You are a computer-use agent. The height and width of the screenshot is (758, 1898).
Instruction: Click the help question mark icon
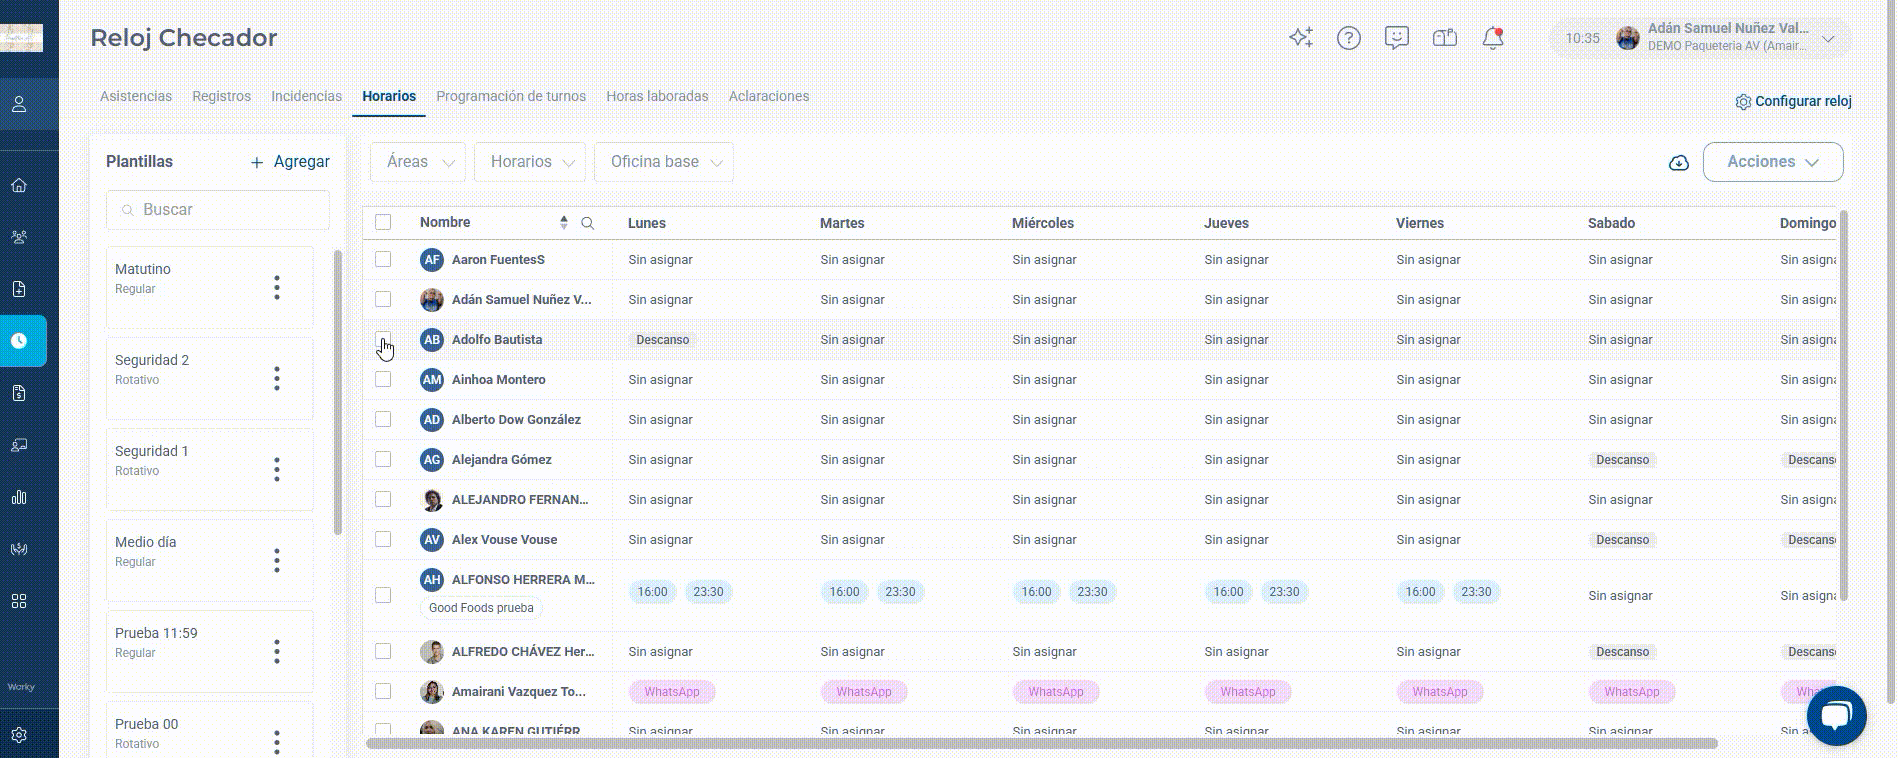[1349, 38]
